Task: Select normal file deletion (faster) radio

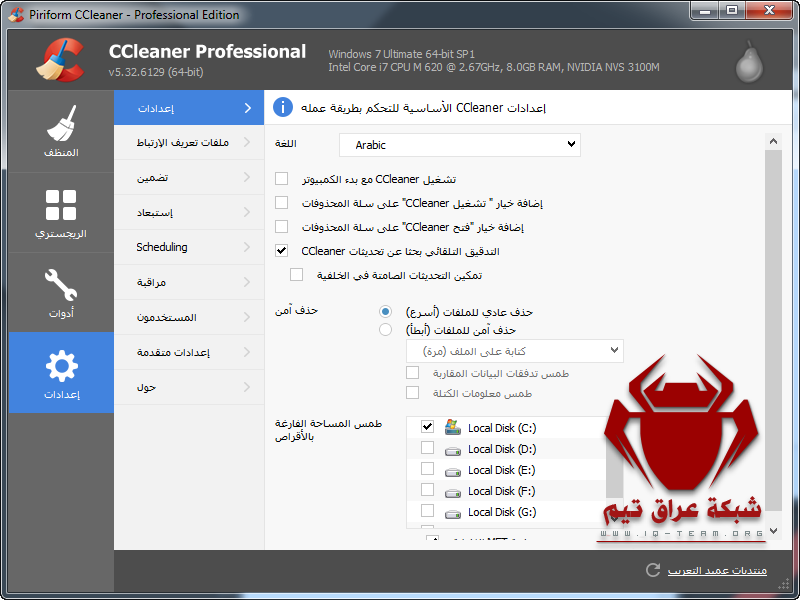Action: (385, 311)
